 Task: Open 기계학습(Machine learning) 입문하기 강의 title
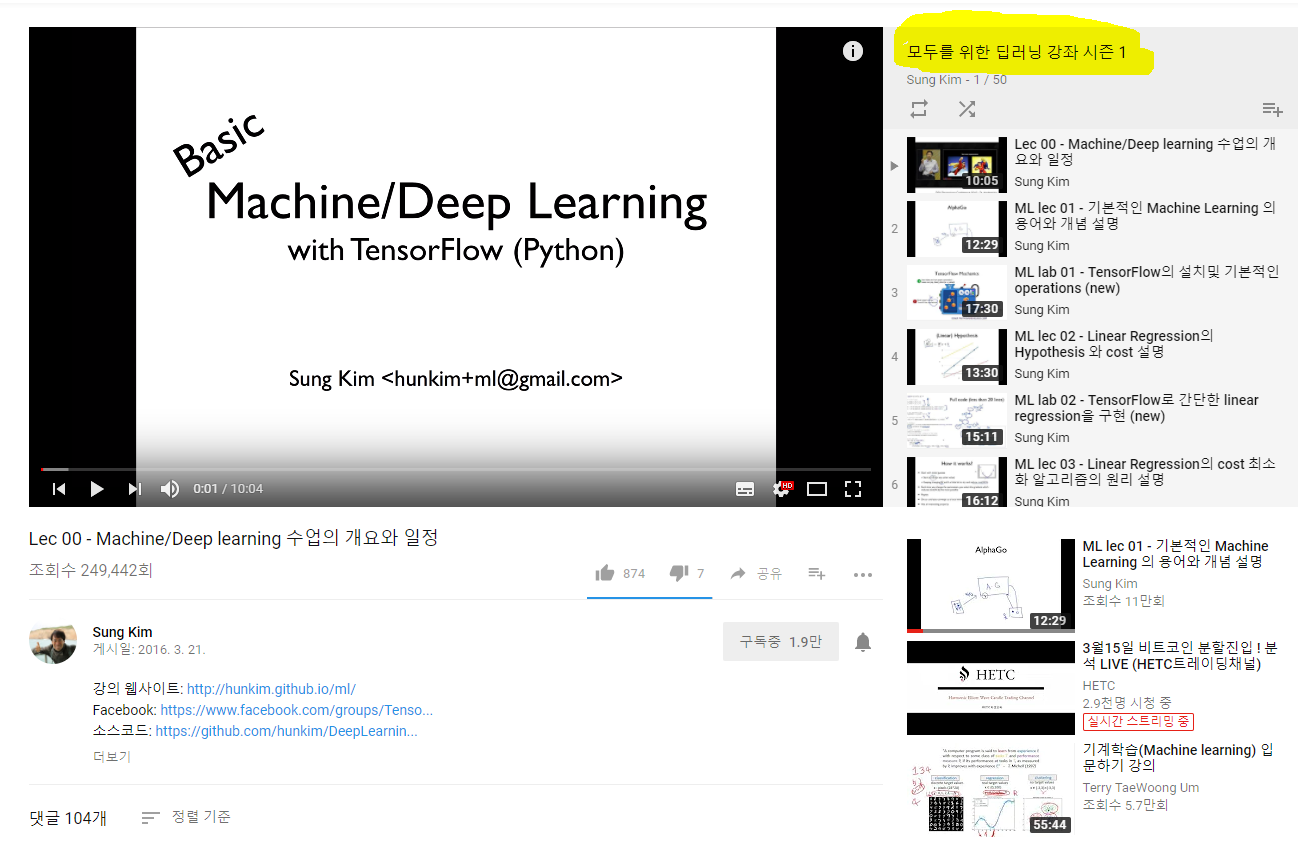click(x=1179, y=758)
